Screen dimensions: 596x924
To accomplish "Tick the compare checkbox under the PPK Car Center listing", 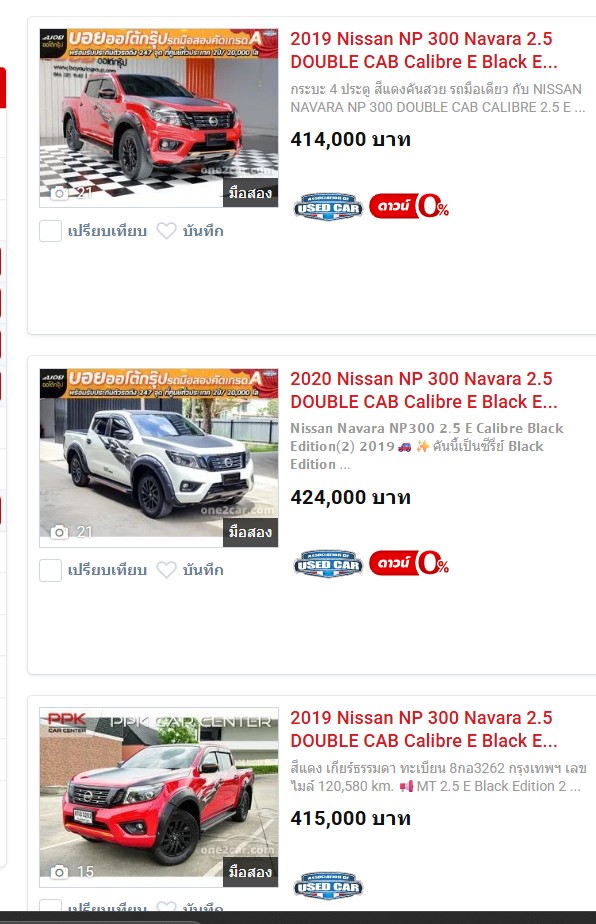I will tap(50, 905).
